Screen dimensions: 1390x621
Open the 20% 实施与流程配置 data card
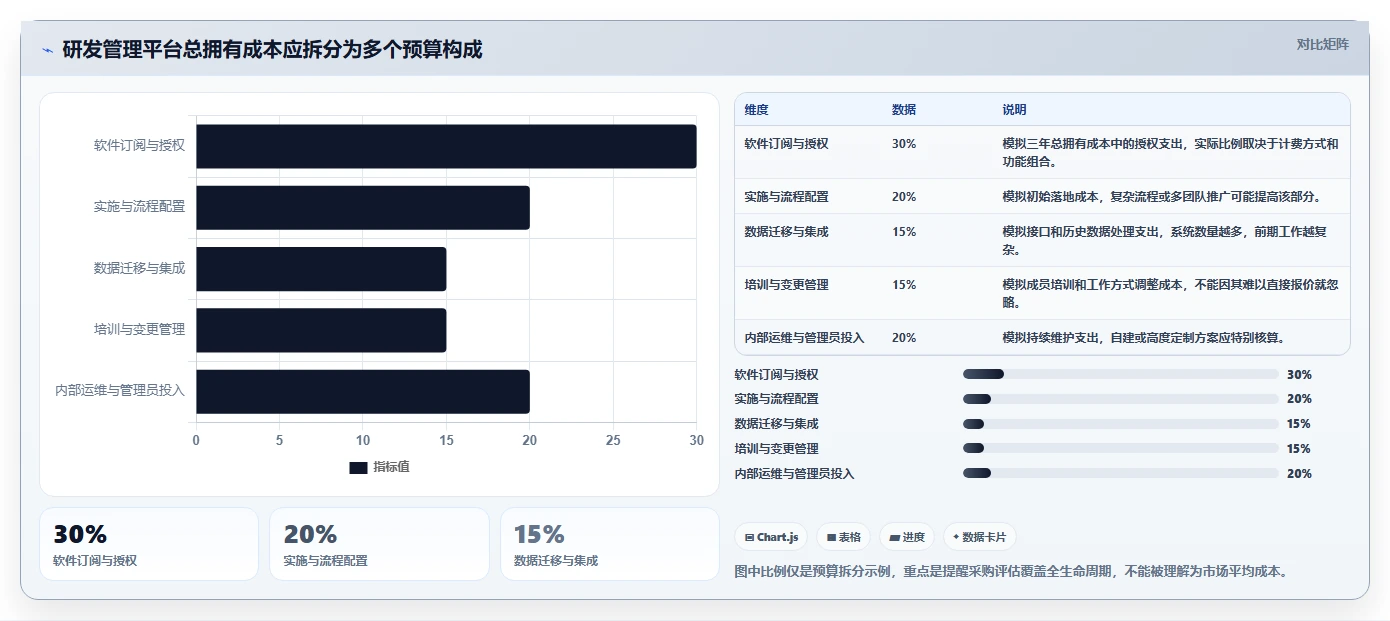point(379,544)
